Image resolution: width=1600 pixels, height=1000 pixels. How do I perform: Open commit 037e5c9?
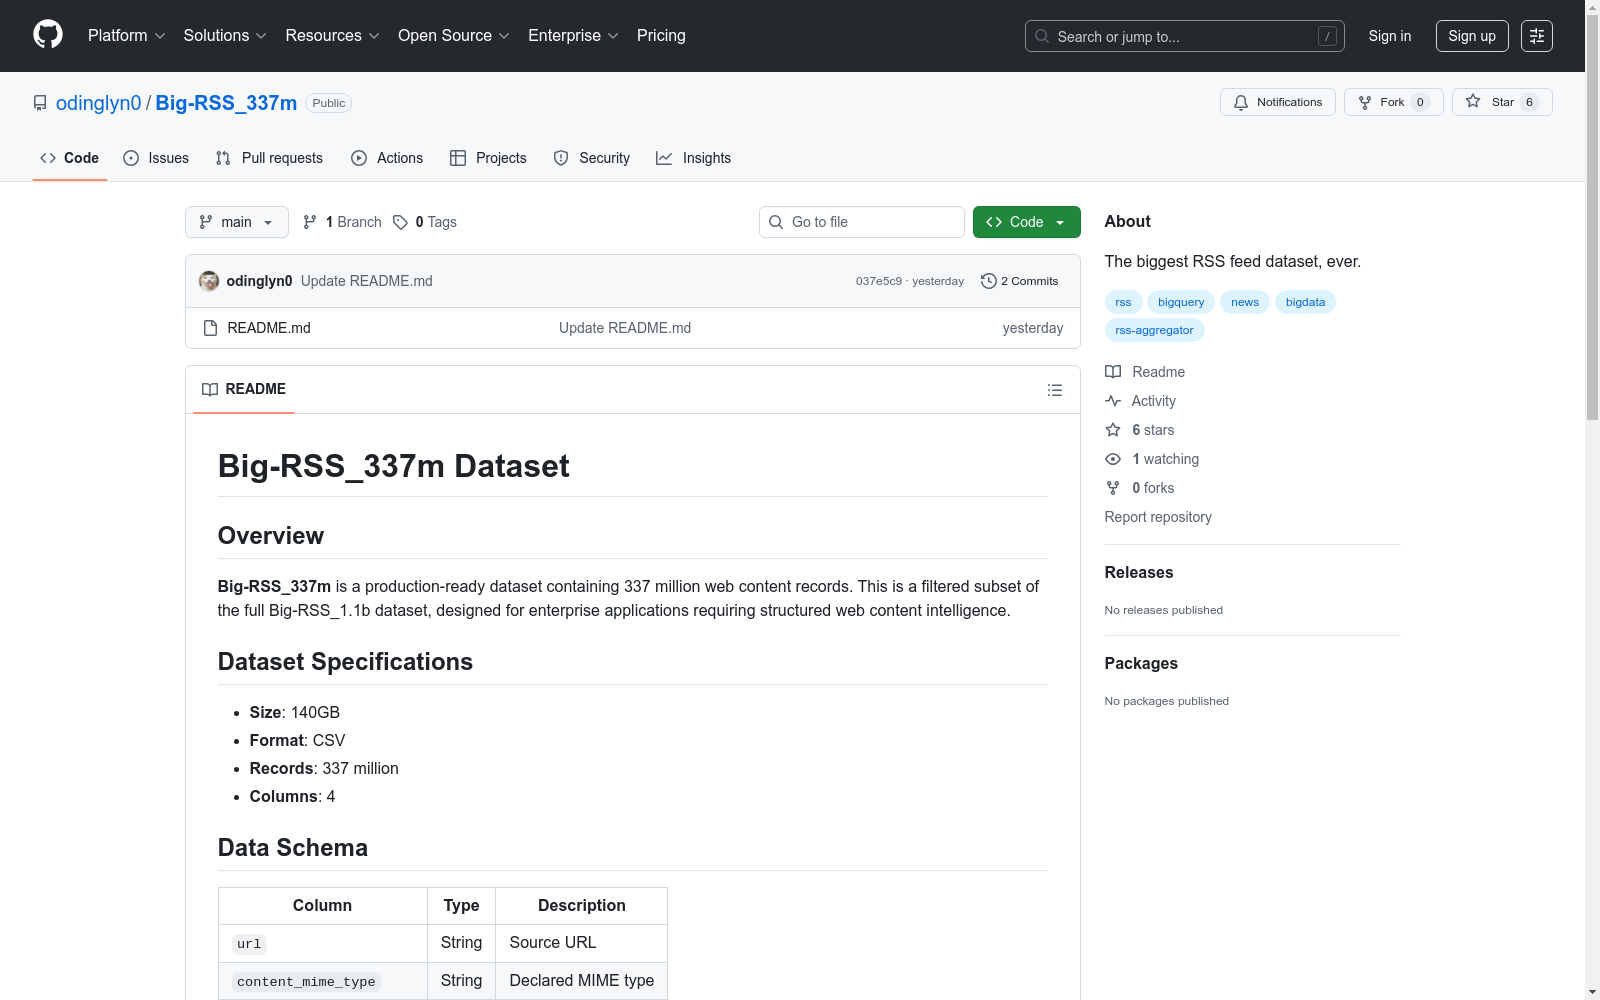(879, 281)
